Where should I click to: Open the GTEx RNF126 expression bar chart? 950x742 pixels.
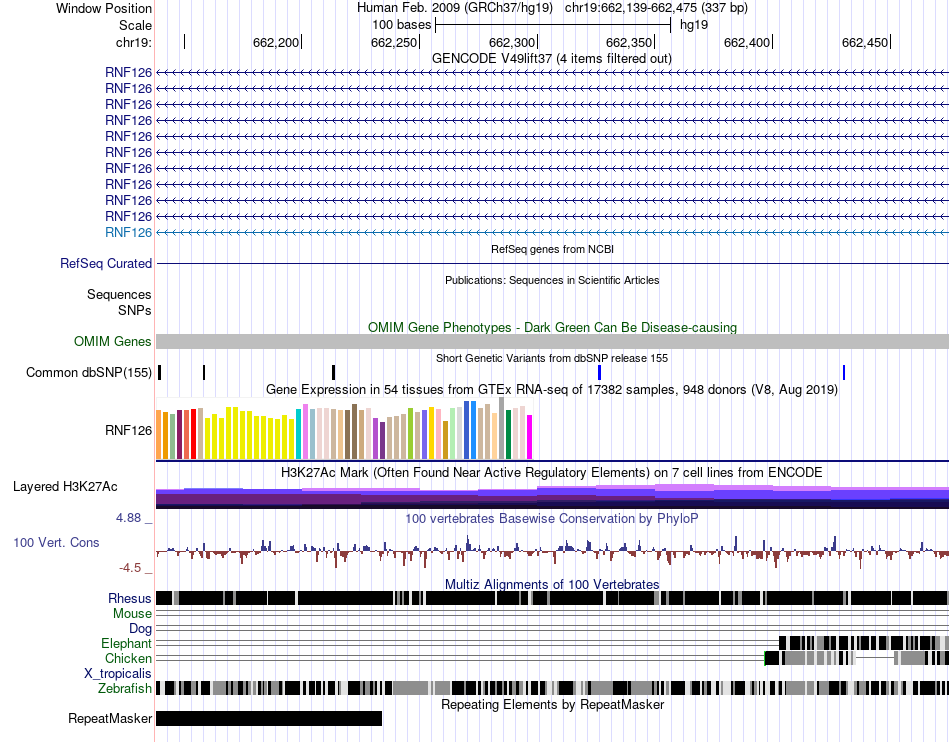pyautogui.click(x=344, y=429)
